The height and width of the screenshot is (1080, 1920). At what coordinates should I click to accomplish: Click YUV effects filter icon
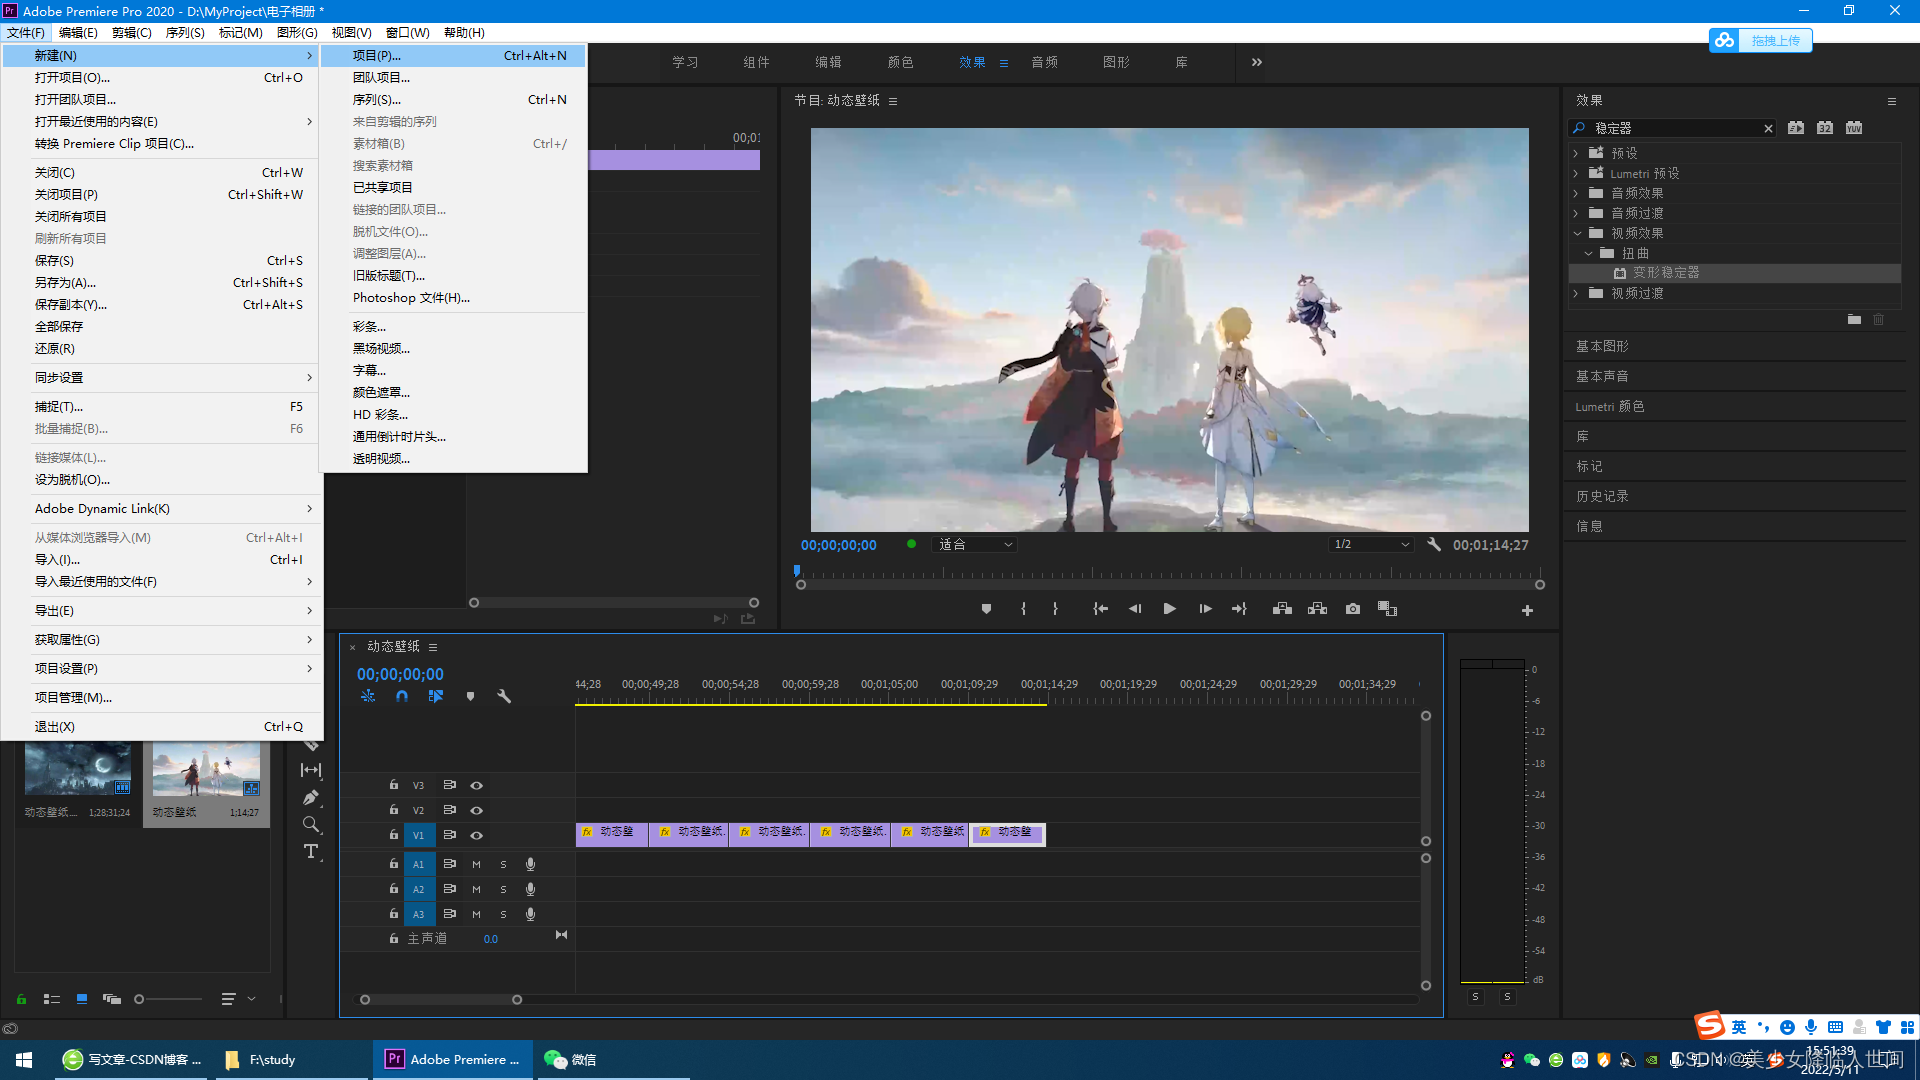point(1854,128)
